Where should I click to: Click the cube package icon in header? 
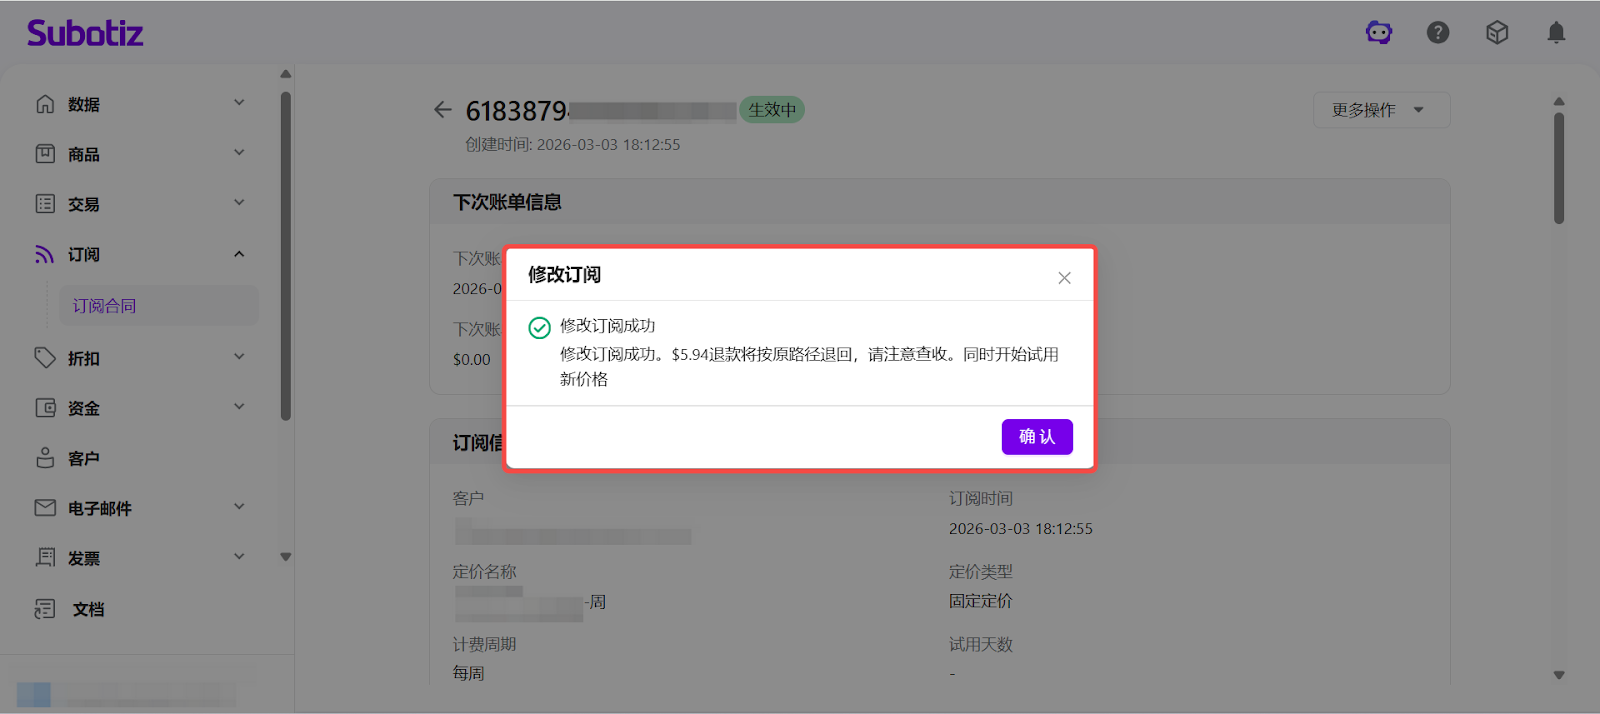click(1497, 33)
